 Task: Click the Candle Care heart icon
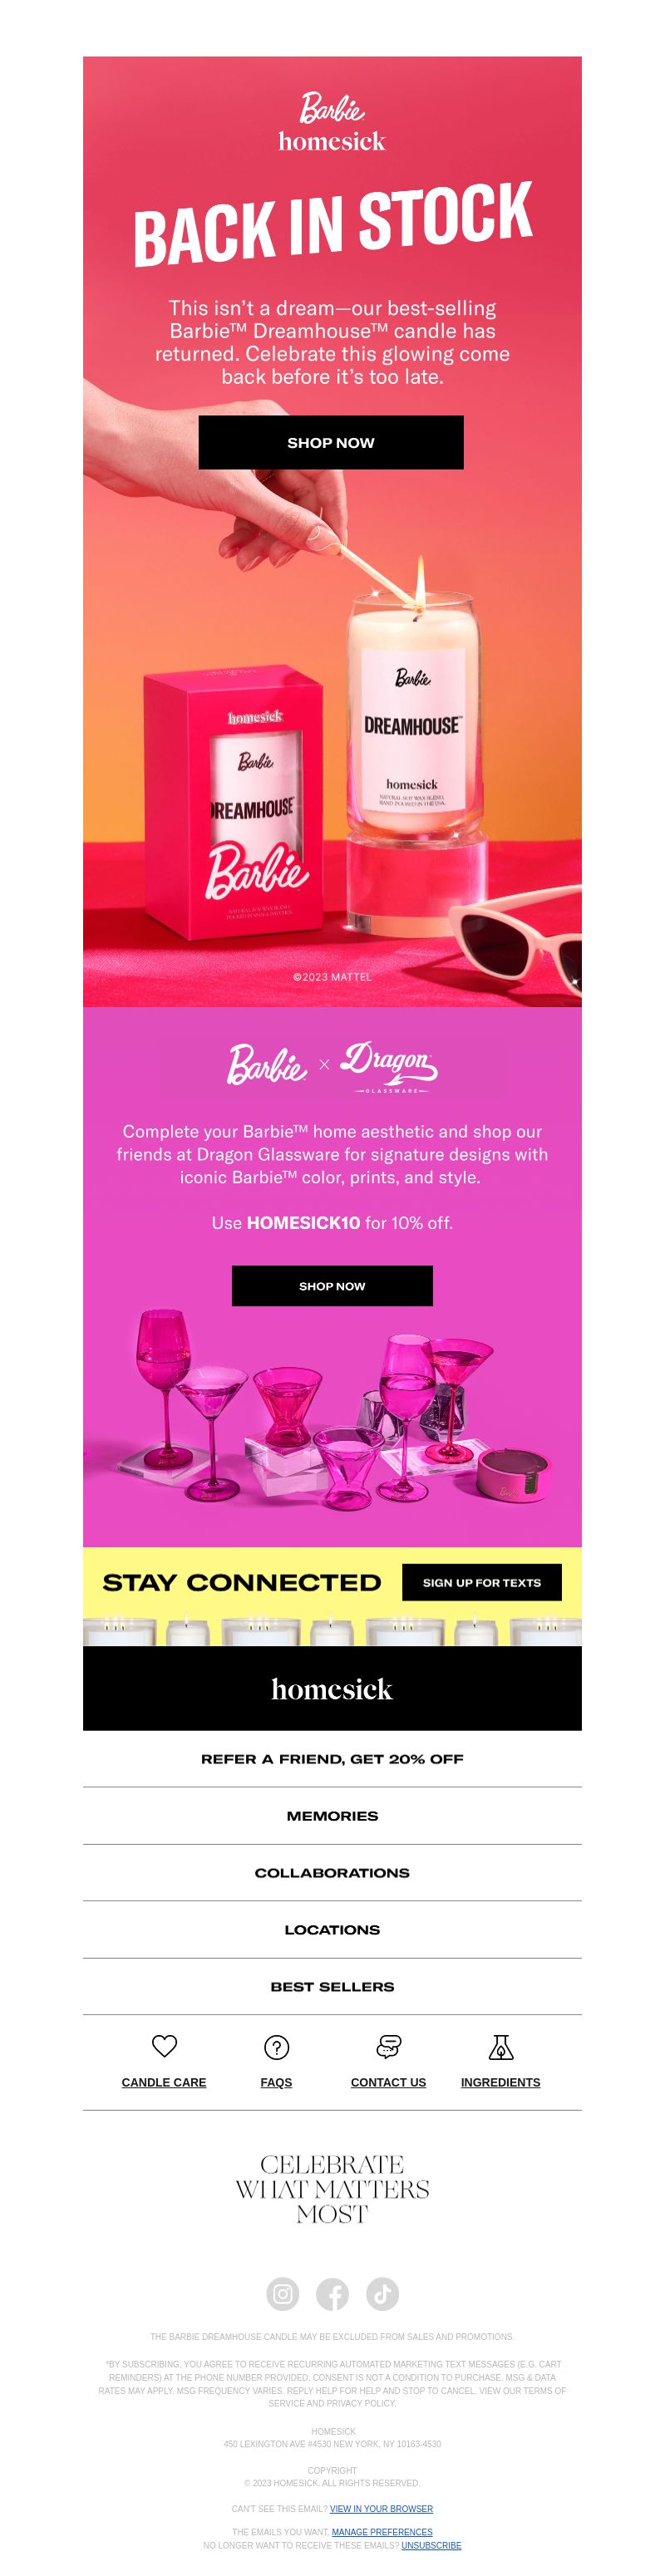164,2046
